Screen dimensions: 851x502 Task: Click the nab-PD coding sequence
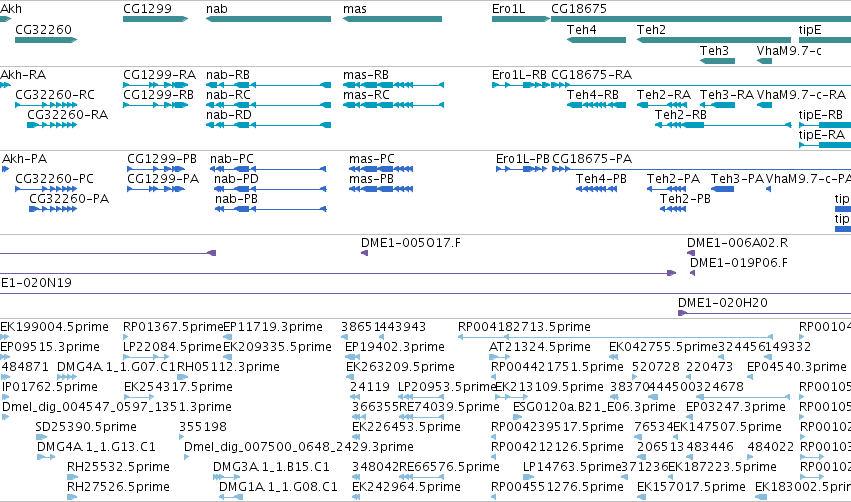270,189
